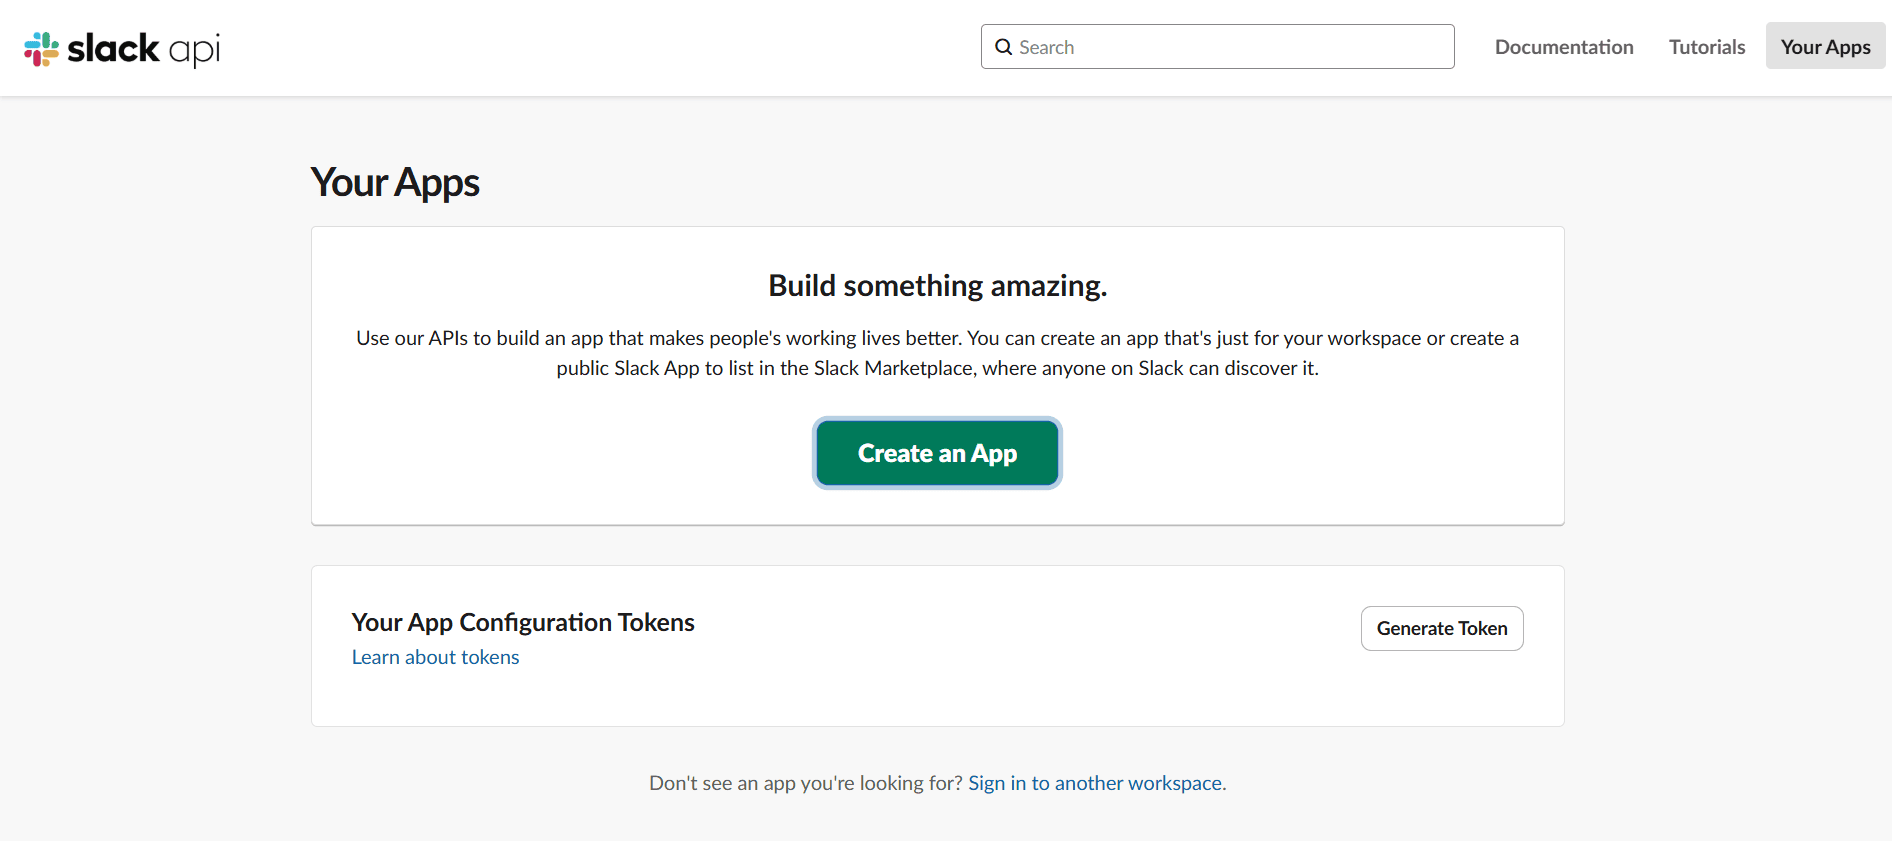Click blank header area left of Search
Screen dimensions: 1892x841
pos(600,48)
